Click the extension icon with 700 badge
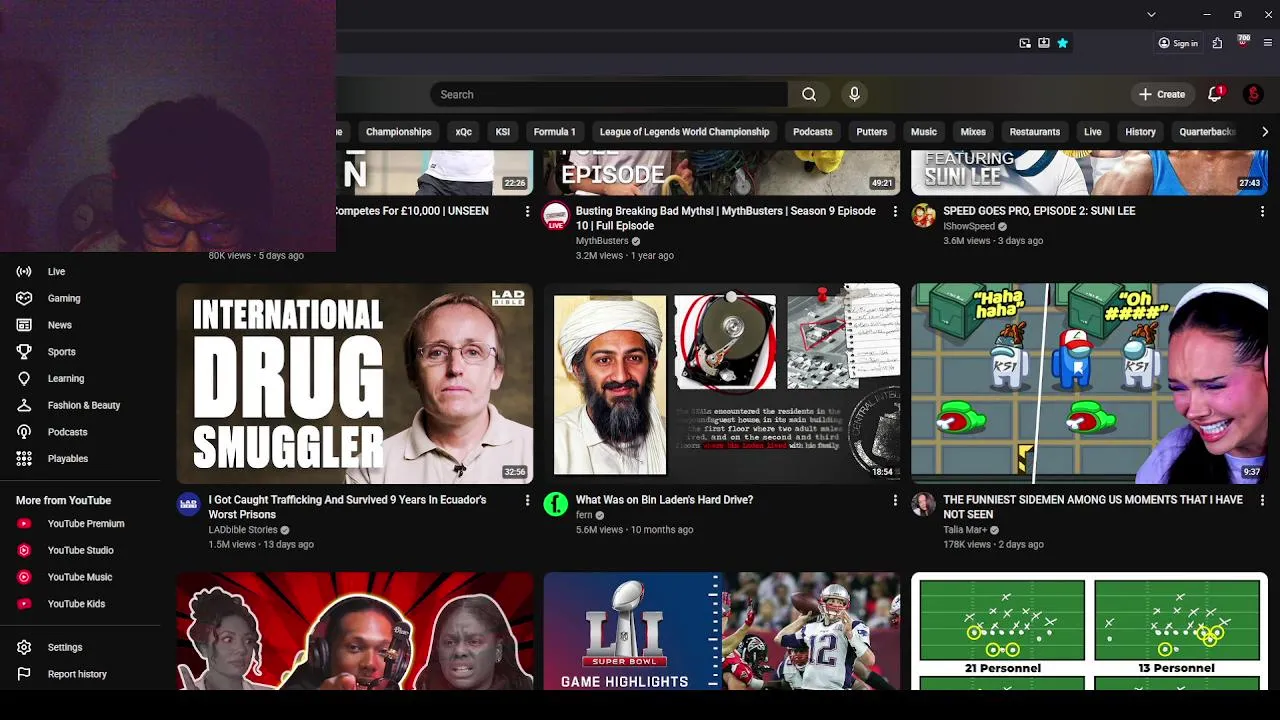 tap(1243, 42)
